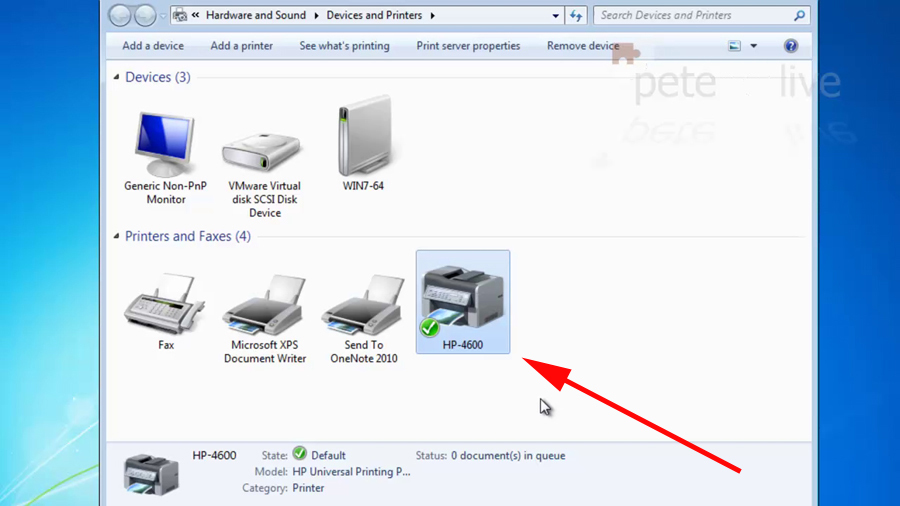Click the Default state value
Viewport: 900px width, 506px height.
tap(328, 456)
